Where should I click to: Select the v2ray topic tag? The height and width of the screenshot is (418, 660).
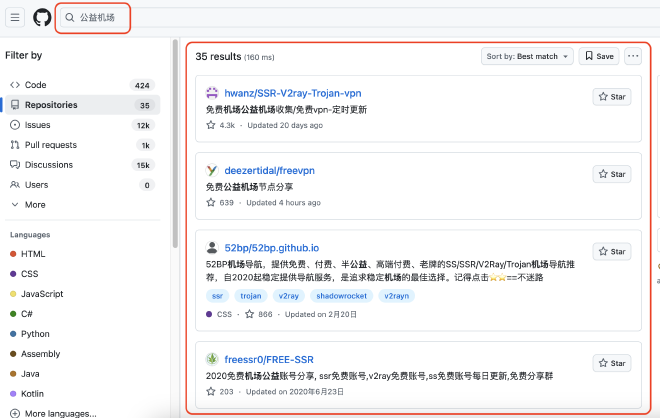pyautogui.click(x=289, y=296)
